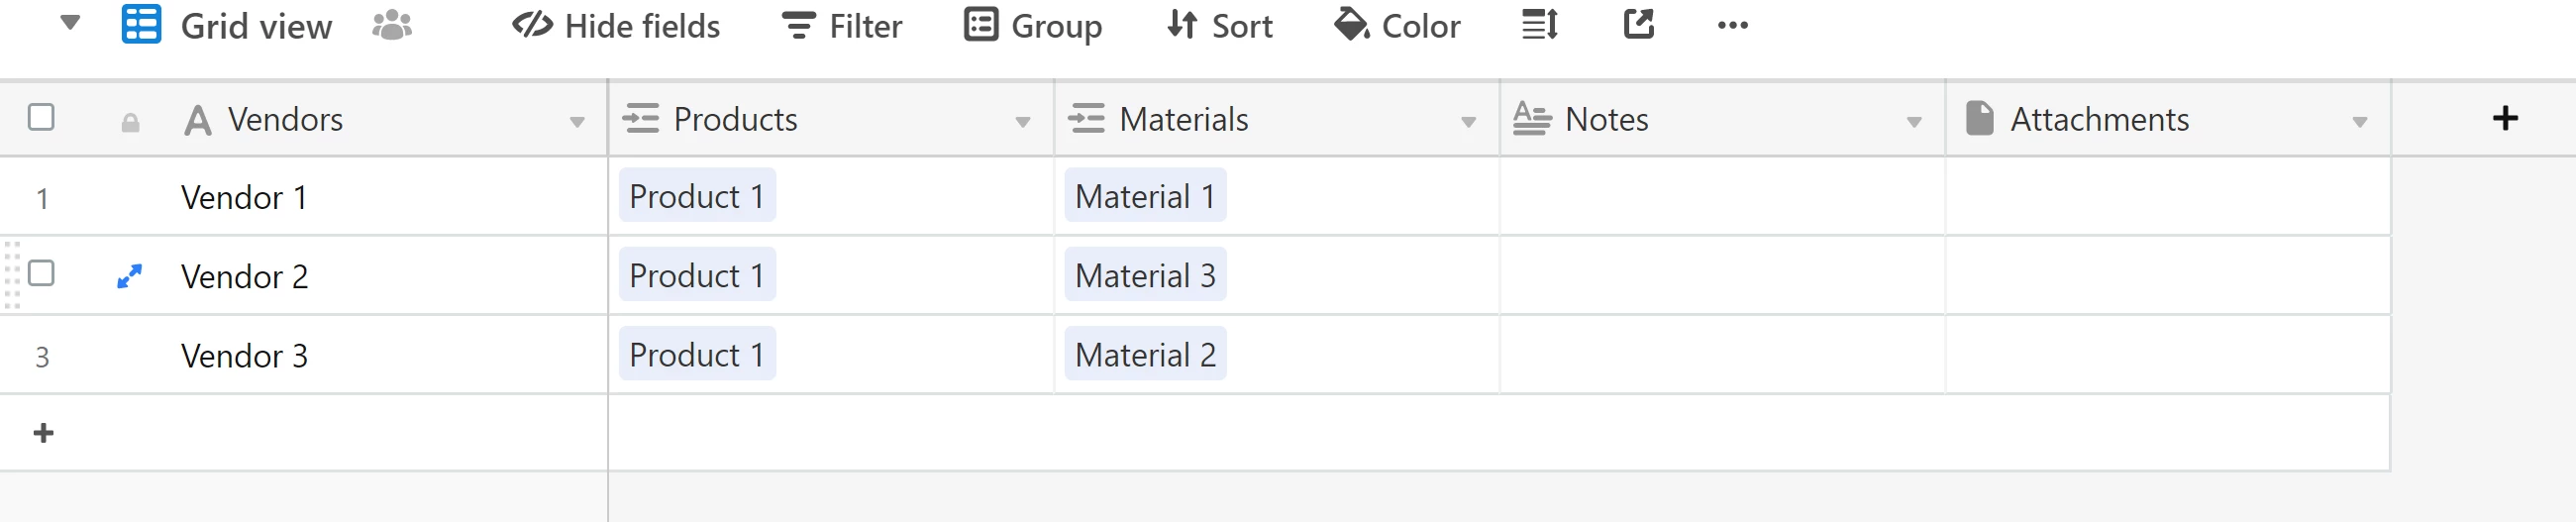Select the Notes cell for Vendor 1
The height and width of the screenshot is (522, 2576).
pos(1721,197)
